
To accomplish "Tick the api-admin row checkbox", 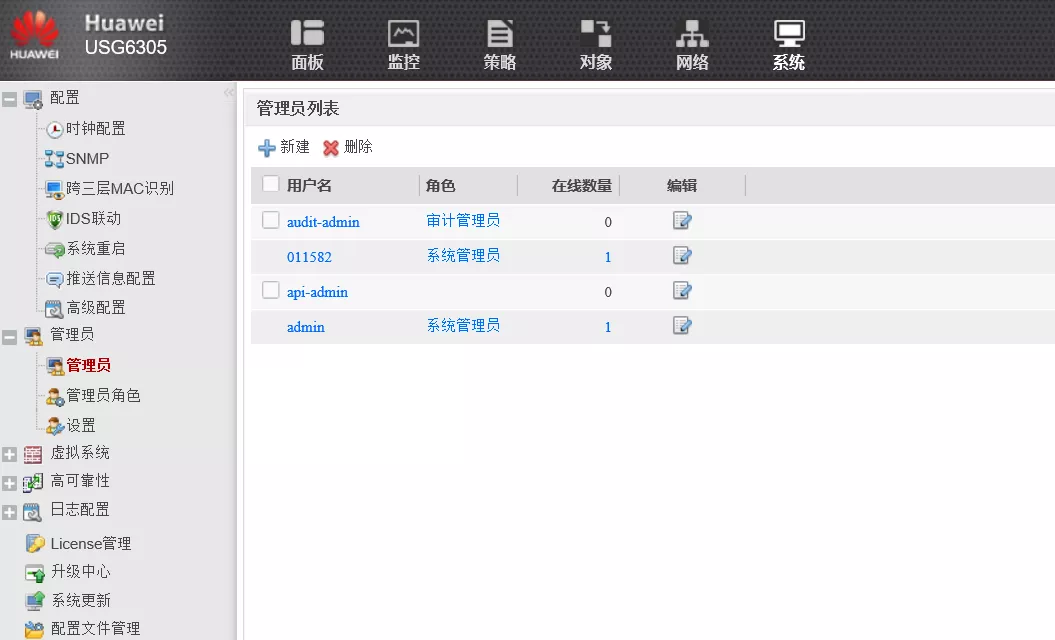I will 270,290.
